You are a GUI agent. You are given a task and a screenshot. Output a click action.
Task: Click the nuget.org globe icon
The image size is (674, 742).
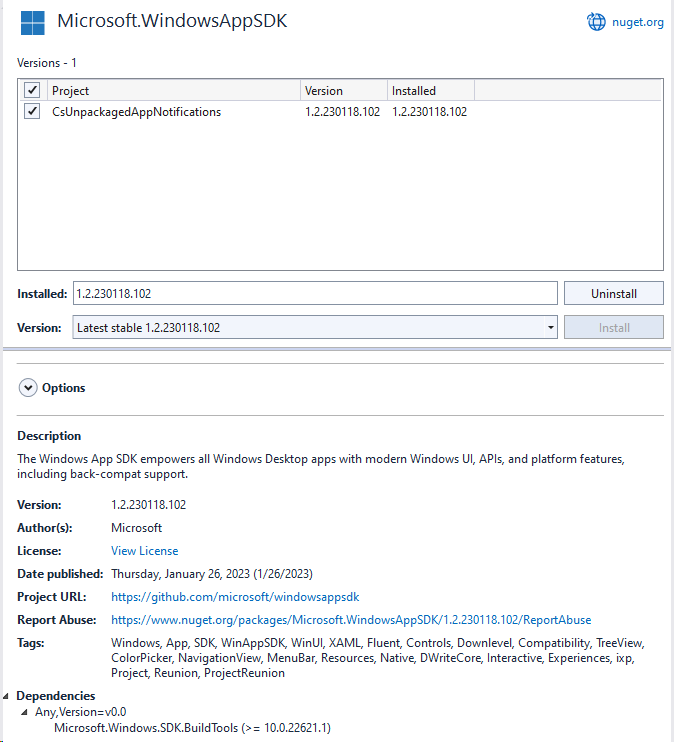tap(596, 22)
